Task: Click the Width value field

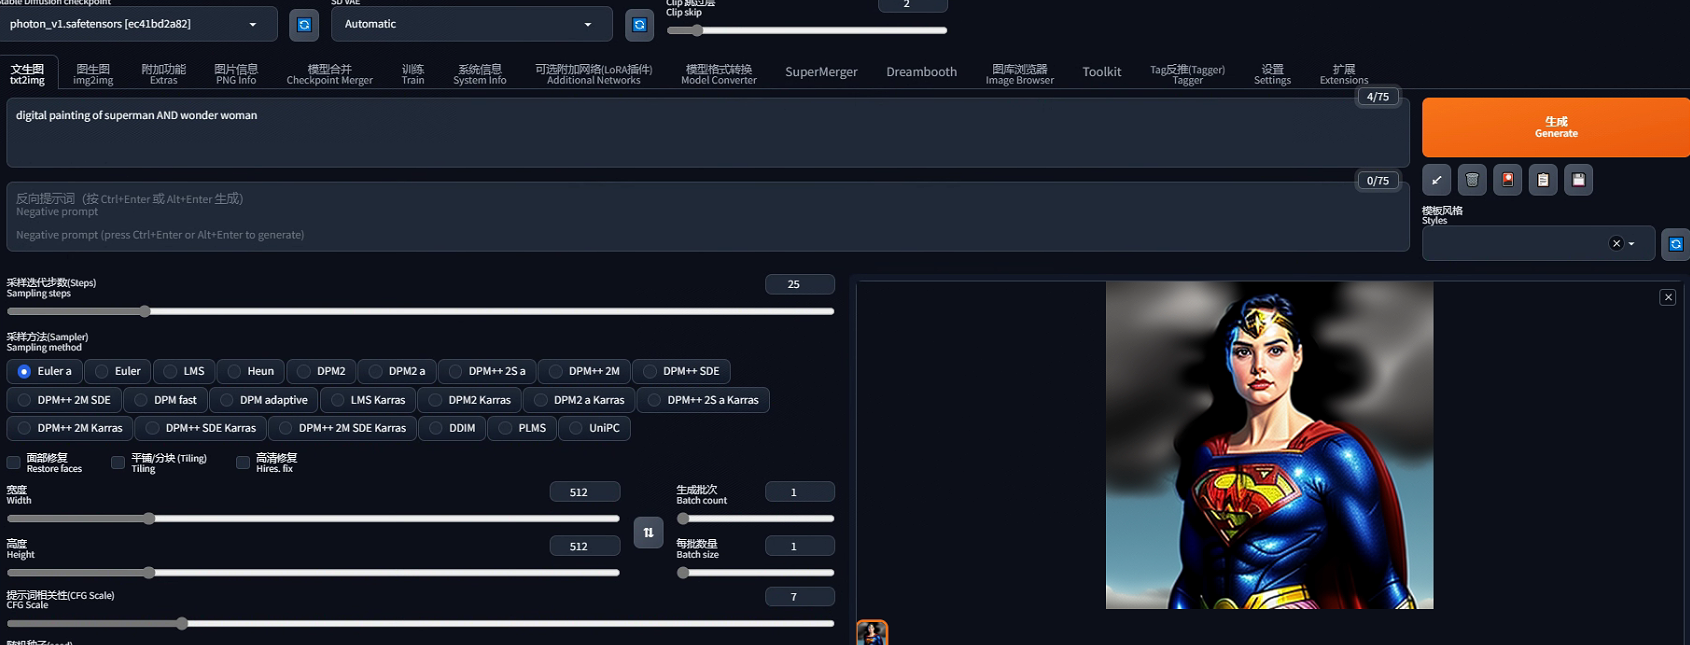Action: pyautogui.click(x=585, y=492)
